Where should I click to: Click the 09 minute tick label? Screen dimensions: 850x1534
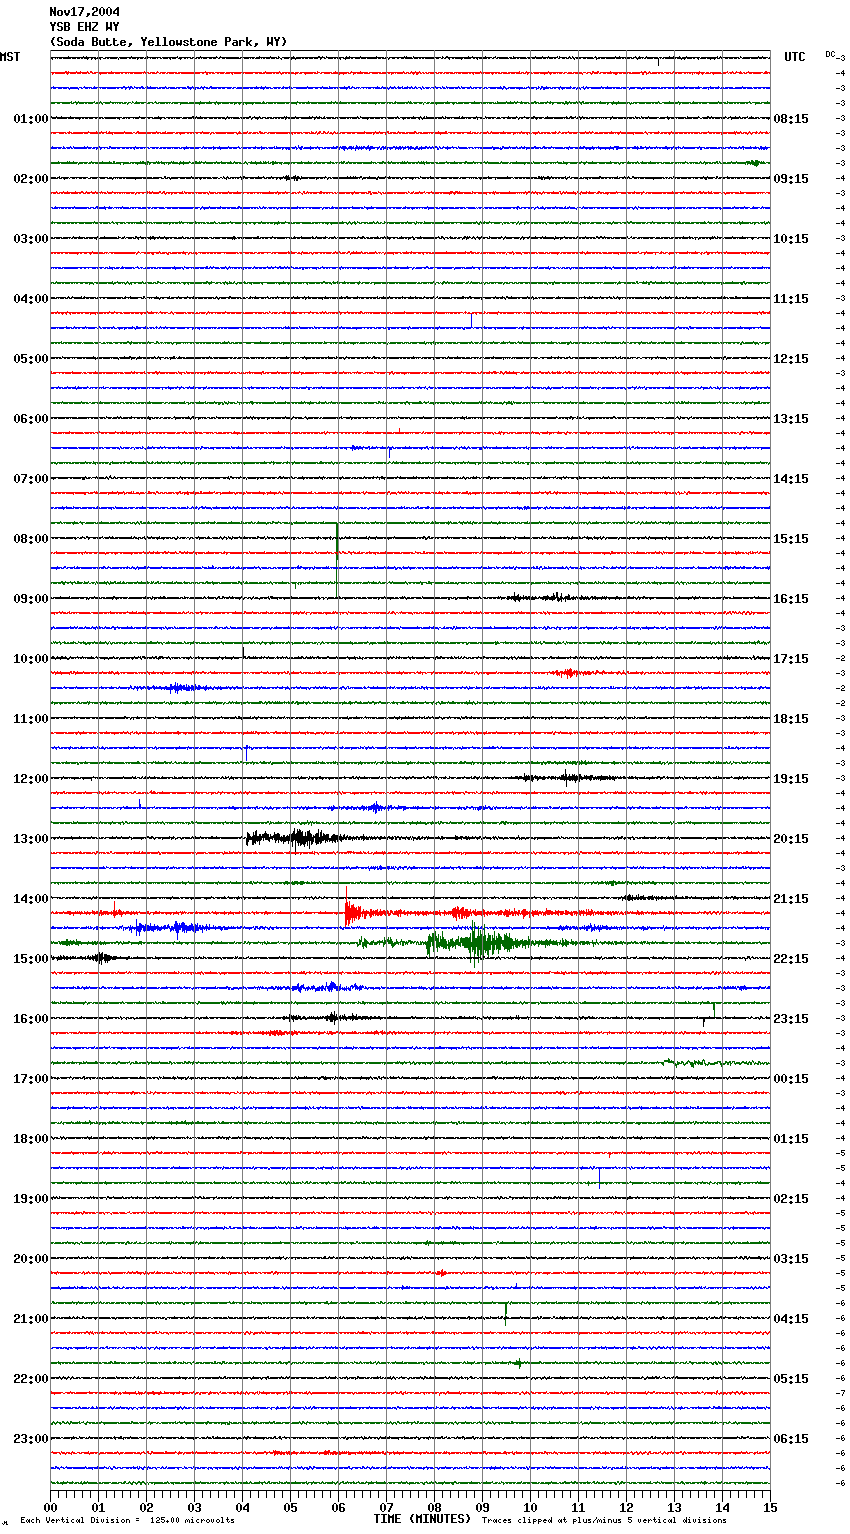pos(482,1507)
